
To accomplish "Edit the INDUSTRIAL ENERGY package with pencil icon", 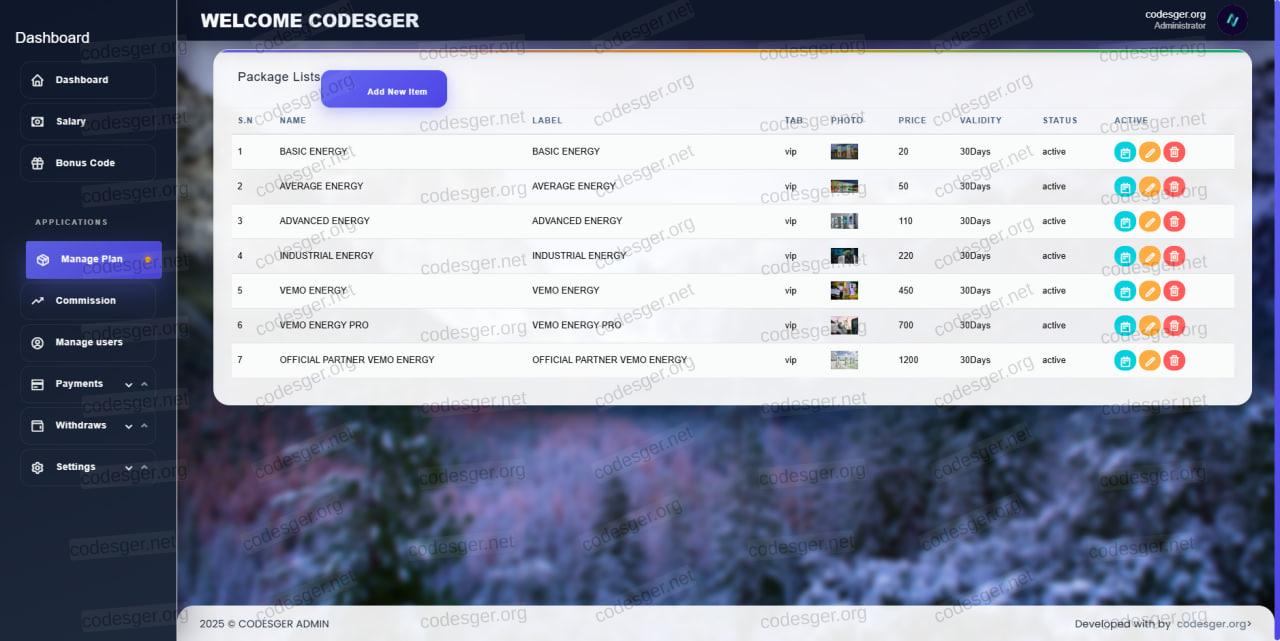I will tap(1150, 256).
